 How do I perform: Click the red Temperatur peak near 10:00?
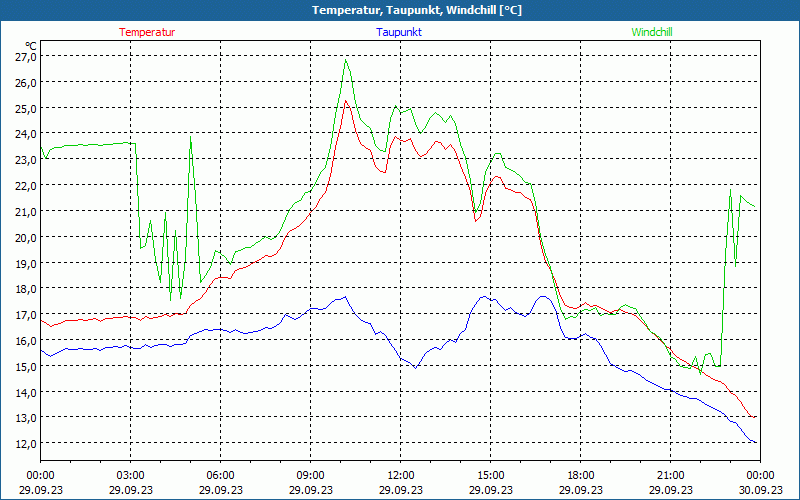346,101
